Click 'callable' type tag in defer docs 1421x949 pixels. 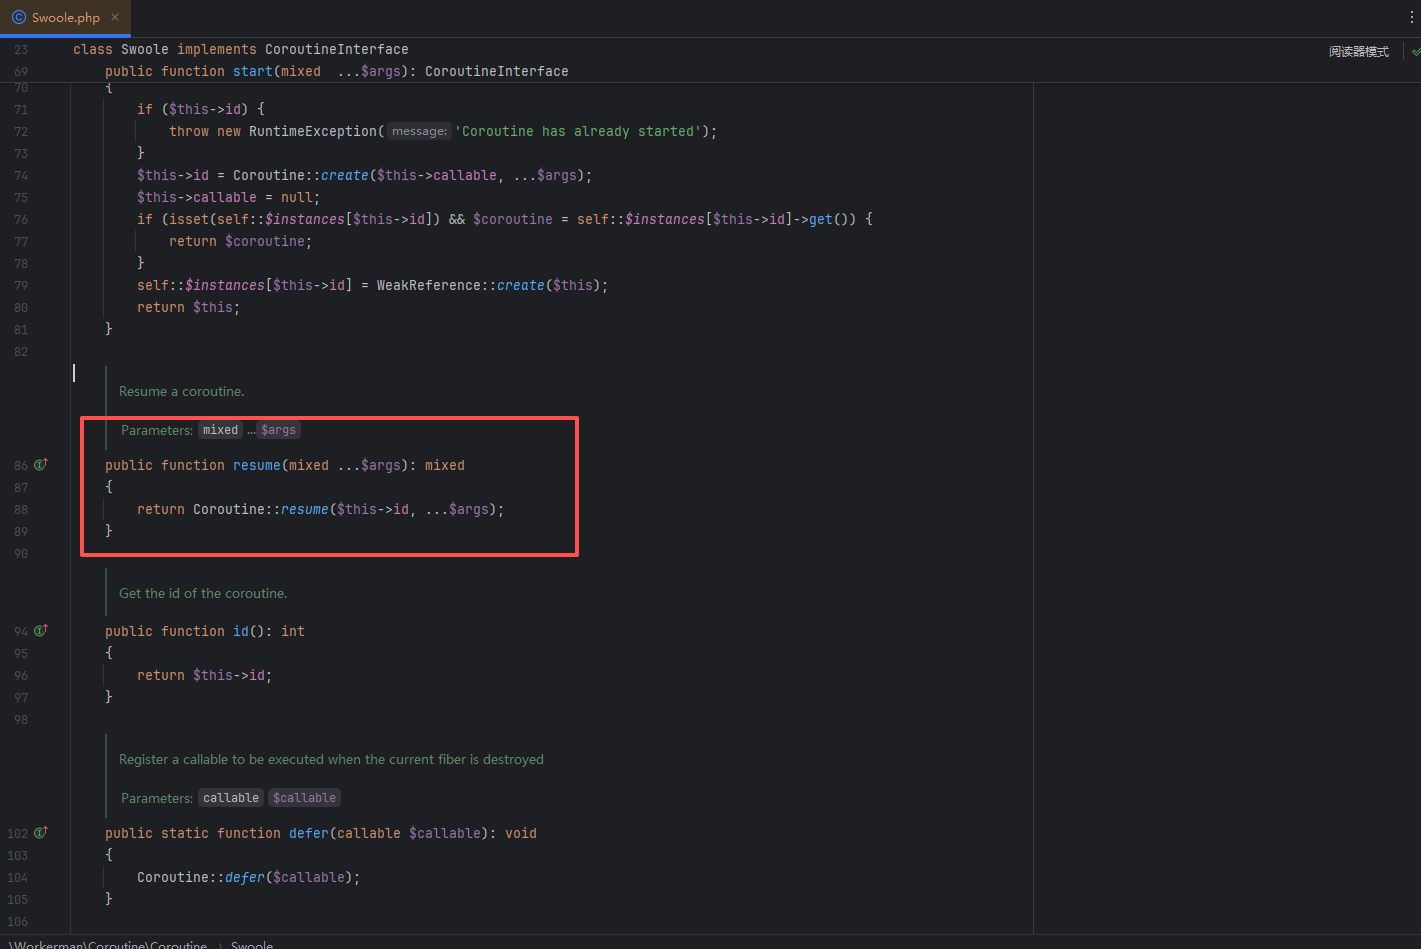coord(231,798)
